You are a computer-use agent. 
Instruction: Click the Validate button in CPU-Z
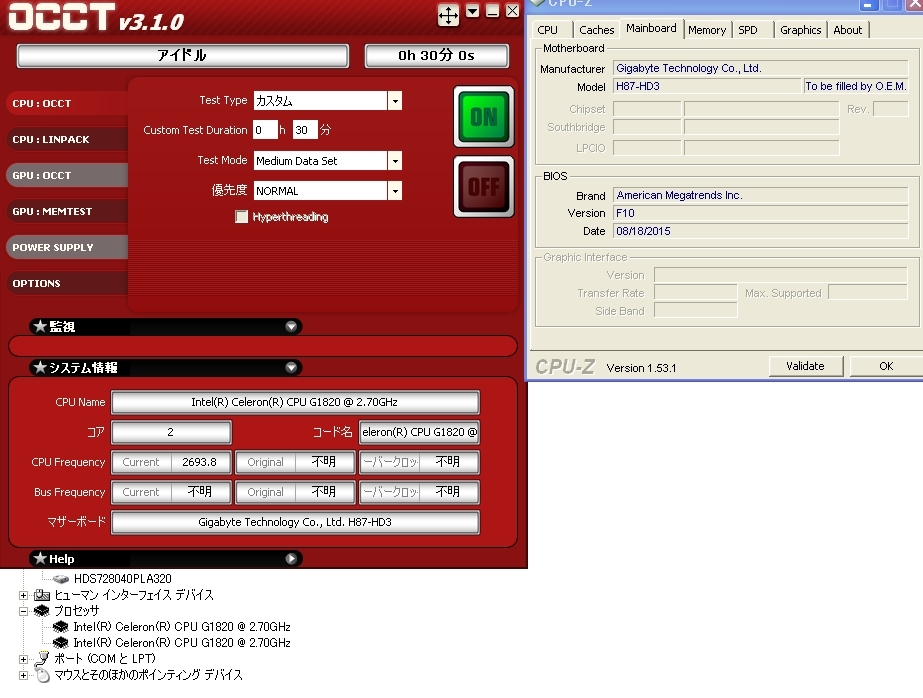805,366
